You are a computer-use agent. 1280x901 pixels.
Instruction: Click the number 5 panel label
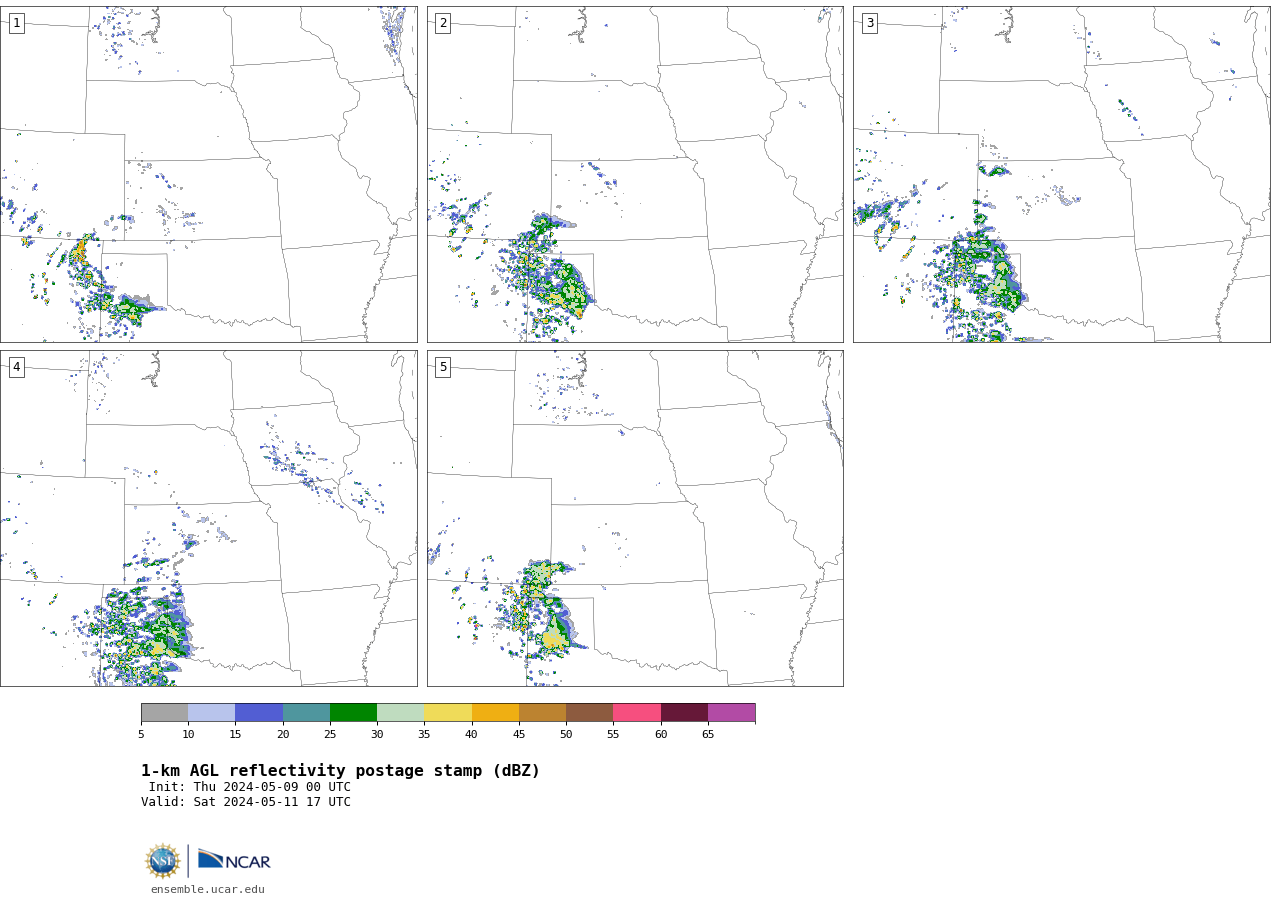pos(443,367)
